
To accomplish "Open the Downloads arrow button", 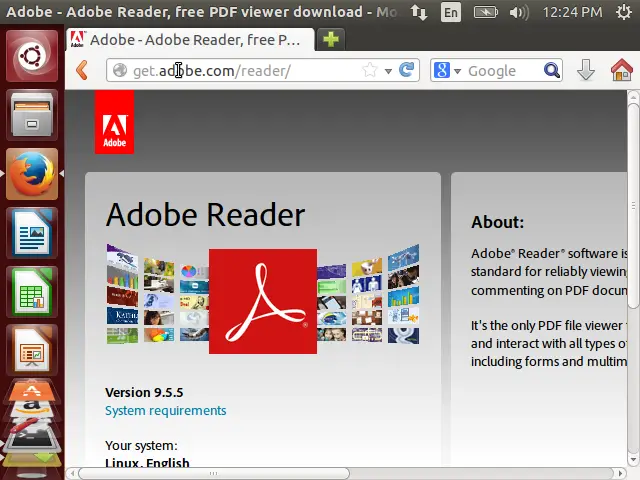I will point(586,70).
